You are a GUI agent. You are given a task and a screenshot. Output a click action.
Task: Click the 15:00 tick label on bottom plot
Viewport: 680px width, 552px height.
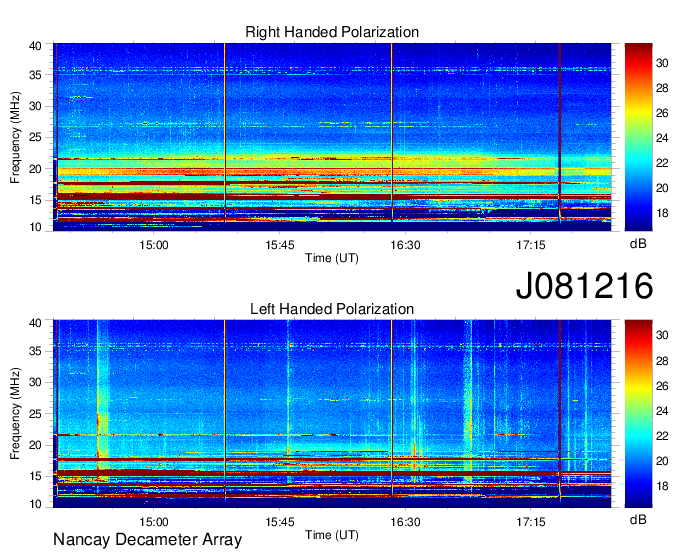click(154, 522)
